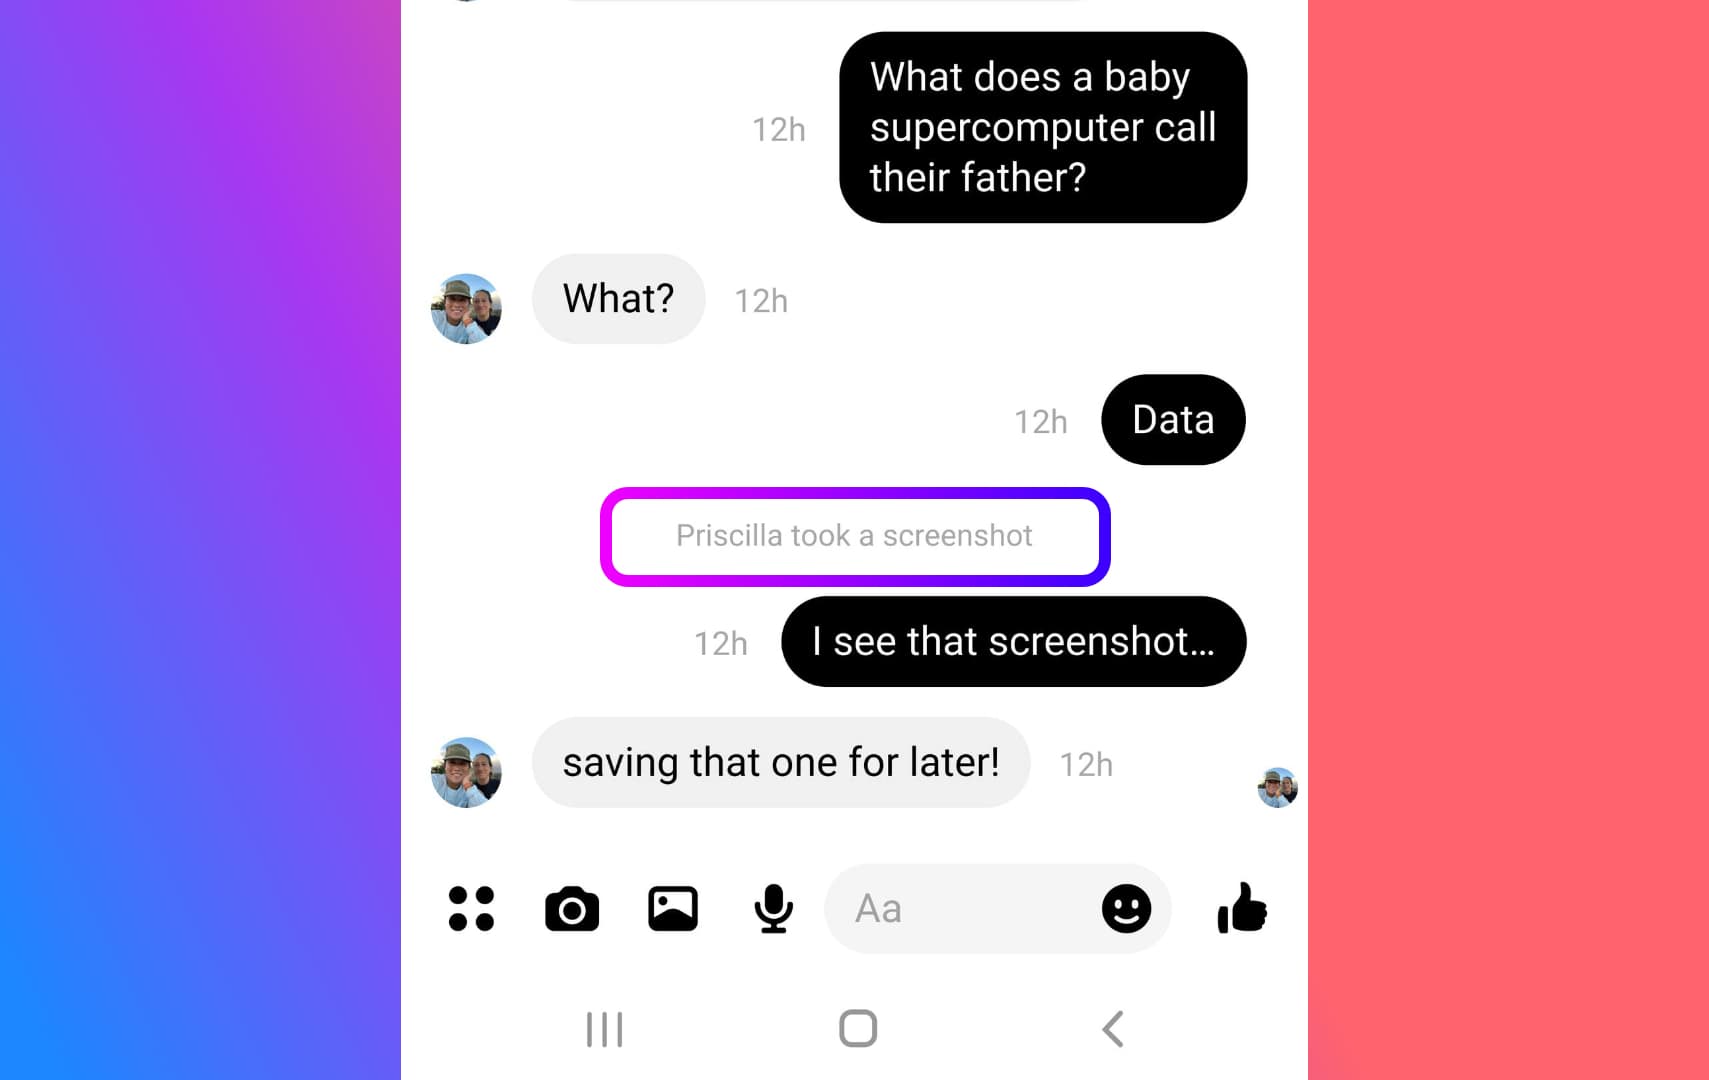Send a thumbs-up like

pos(1242,908)
